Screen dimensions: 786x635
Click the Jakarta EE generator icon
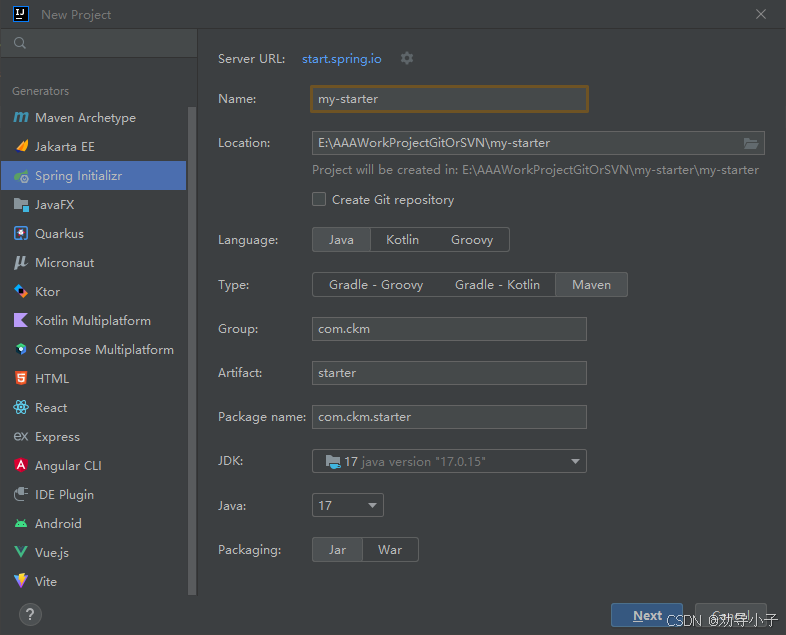tap(21, 146)
